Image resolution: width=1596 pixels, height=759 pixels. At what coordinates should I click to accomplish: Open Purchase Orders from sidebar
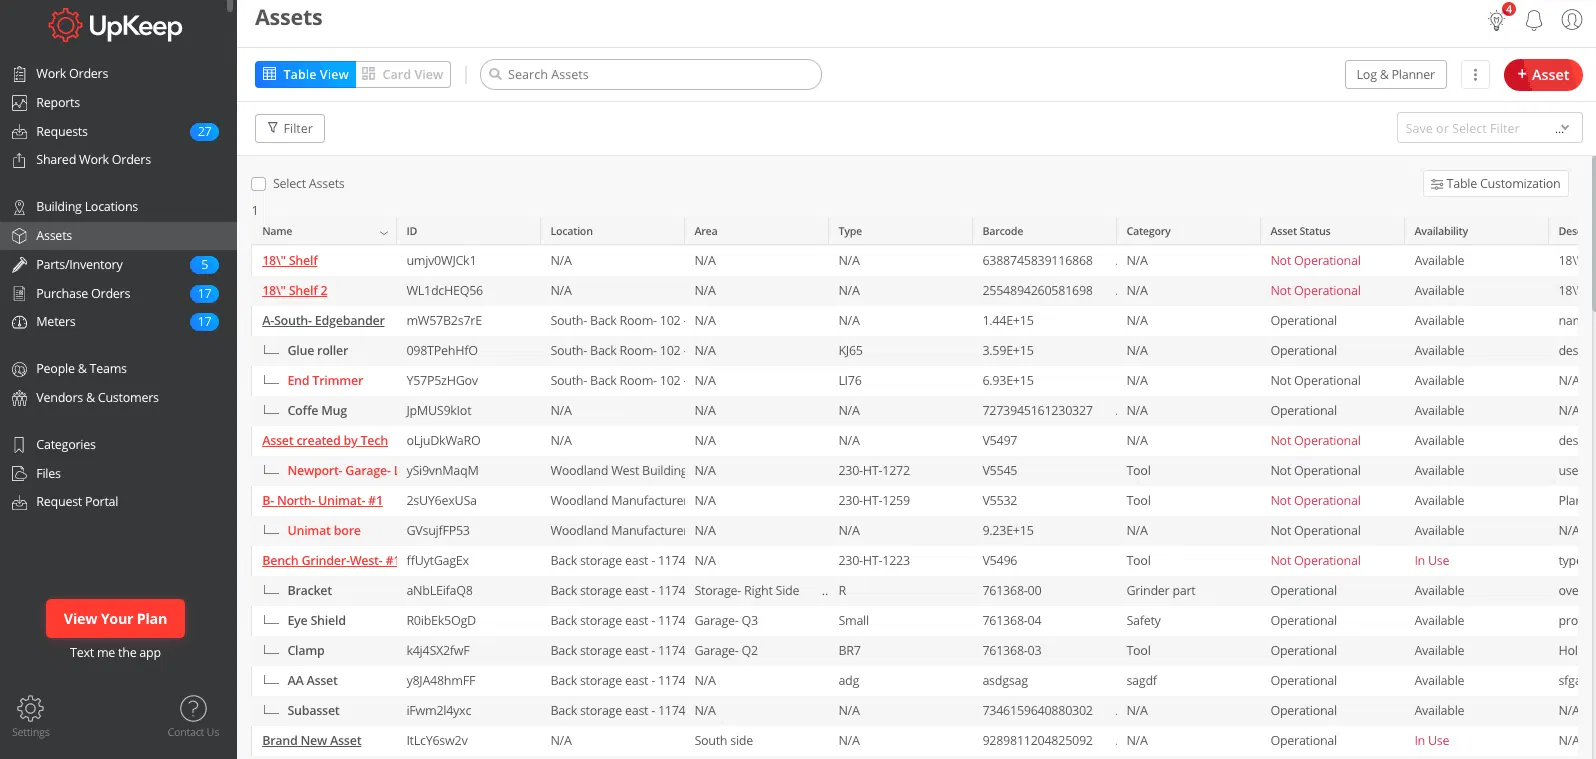click(x=83, y=294)
